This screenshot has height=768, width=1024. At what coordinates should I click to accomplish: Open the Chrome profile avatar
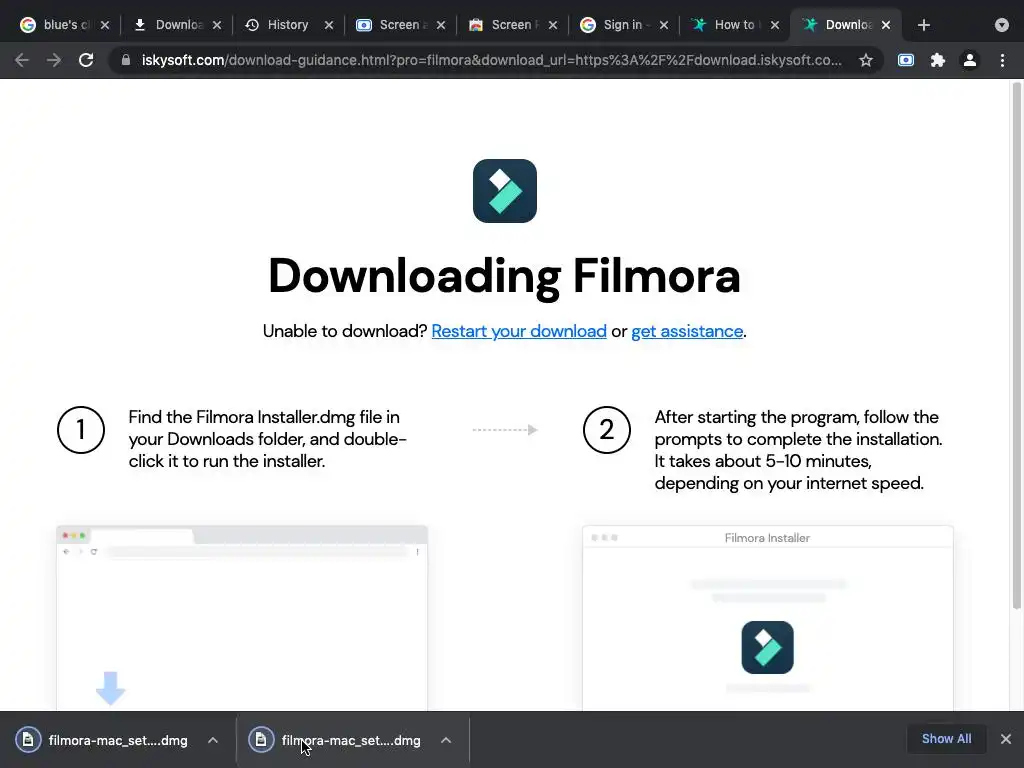970,60
